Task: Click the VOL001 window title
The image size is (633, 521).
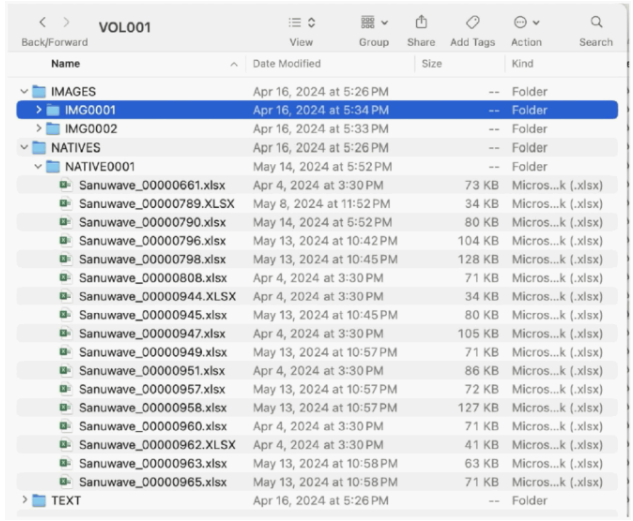Action: pyautogui.click(x=125, y=27)
